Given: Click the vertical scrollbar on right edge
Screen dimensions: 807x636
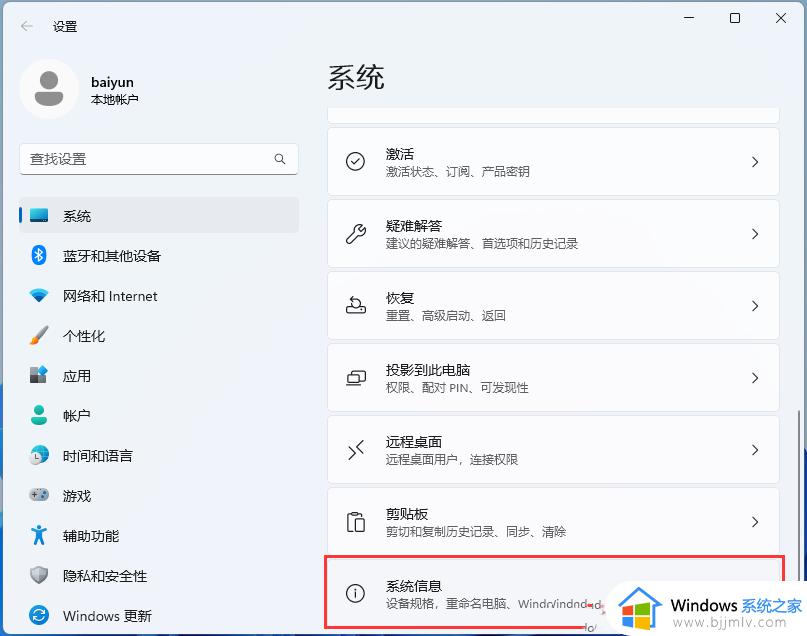Looking at the screenshot, I should click(x=798, y=494).
